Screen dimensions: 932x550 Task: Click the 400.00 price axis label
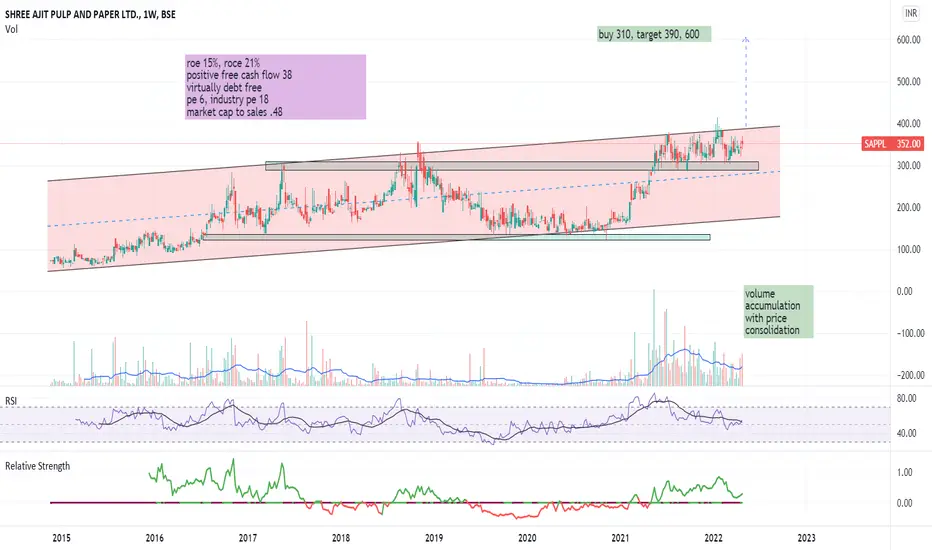[908, 124]
